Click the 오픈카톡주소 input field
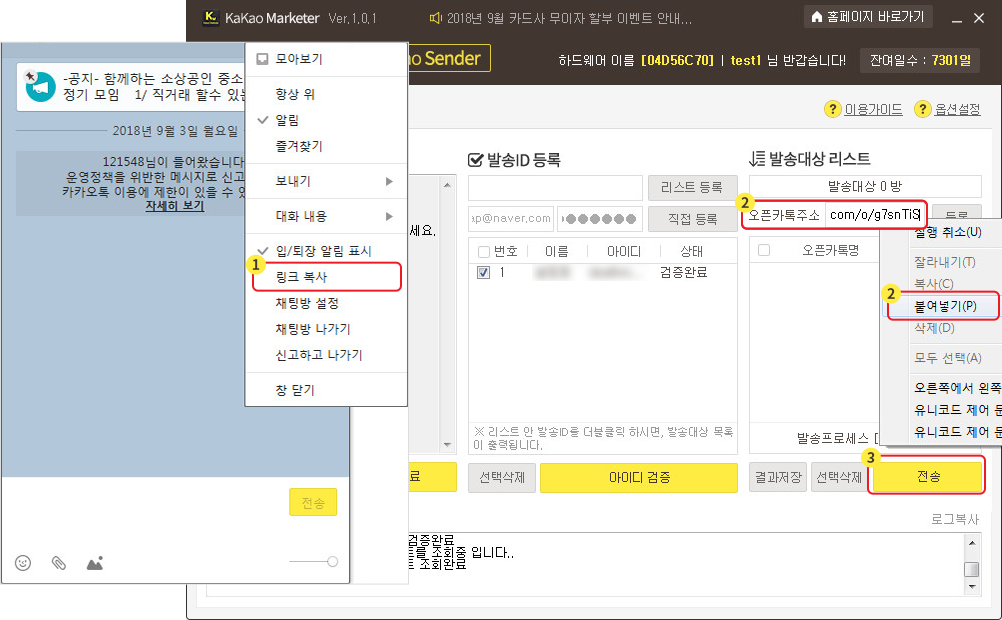Screen dimensions: 1002x620 pos(874,215)
